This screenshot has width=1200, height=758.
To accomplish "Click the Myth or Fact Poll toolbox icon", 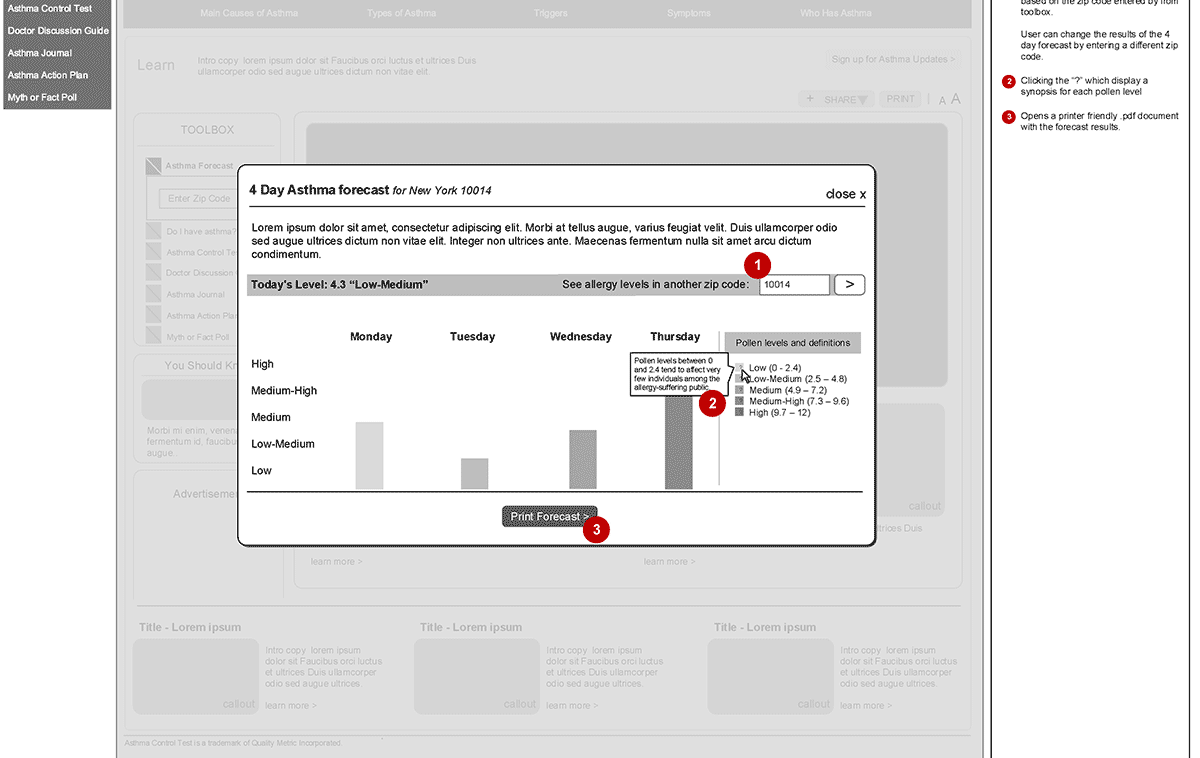I will click(x=153, y=337).
